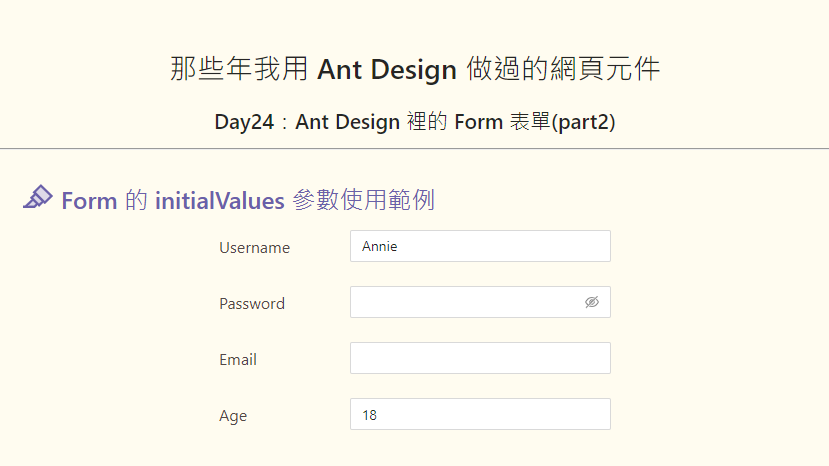Click the word "initialValues" in the section heading
The image size is (829, 466).
click(219, 201)
